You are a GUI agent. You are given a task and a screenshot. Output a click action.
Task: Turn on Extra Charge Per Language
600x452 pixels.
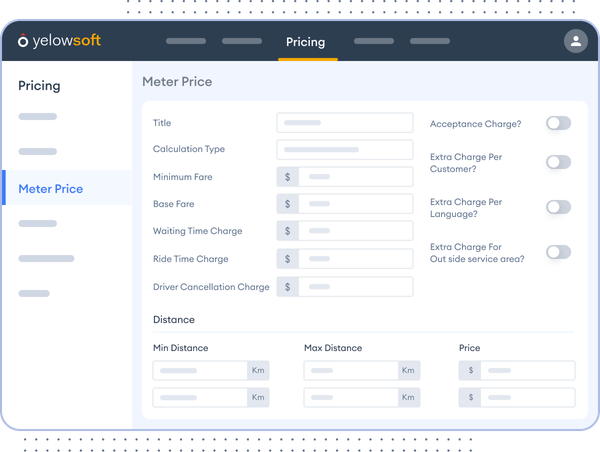(x=558, y=207)
